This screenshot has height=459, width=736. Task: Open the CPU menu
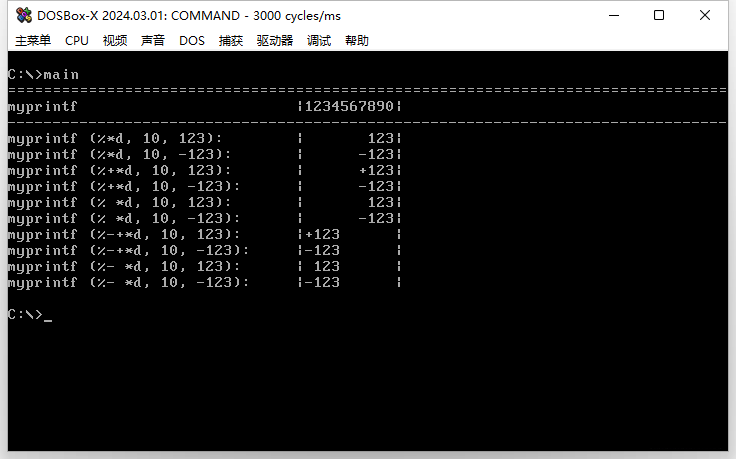pos(77,41)
